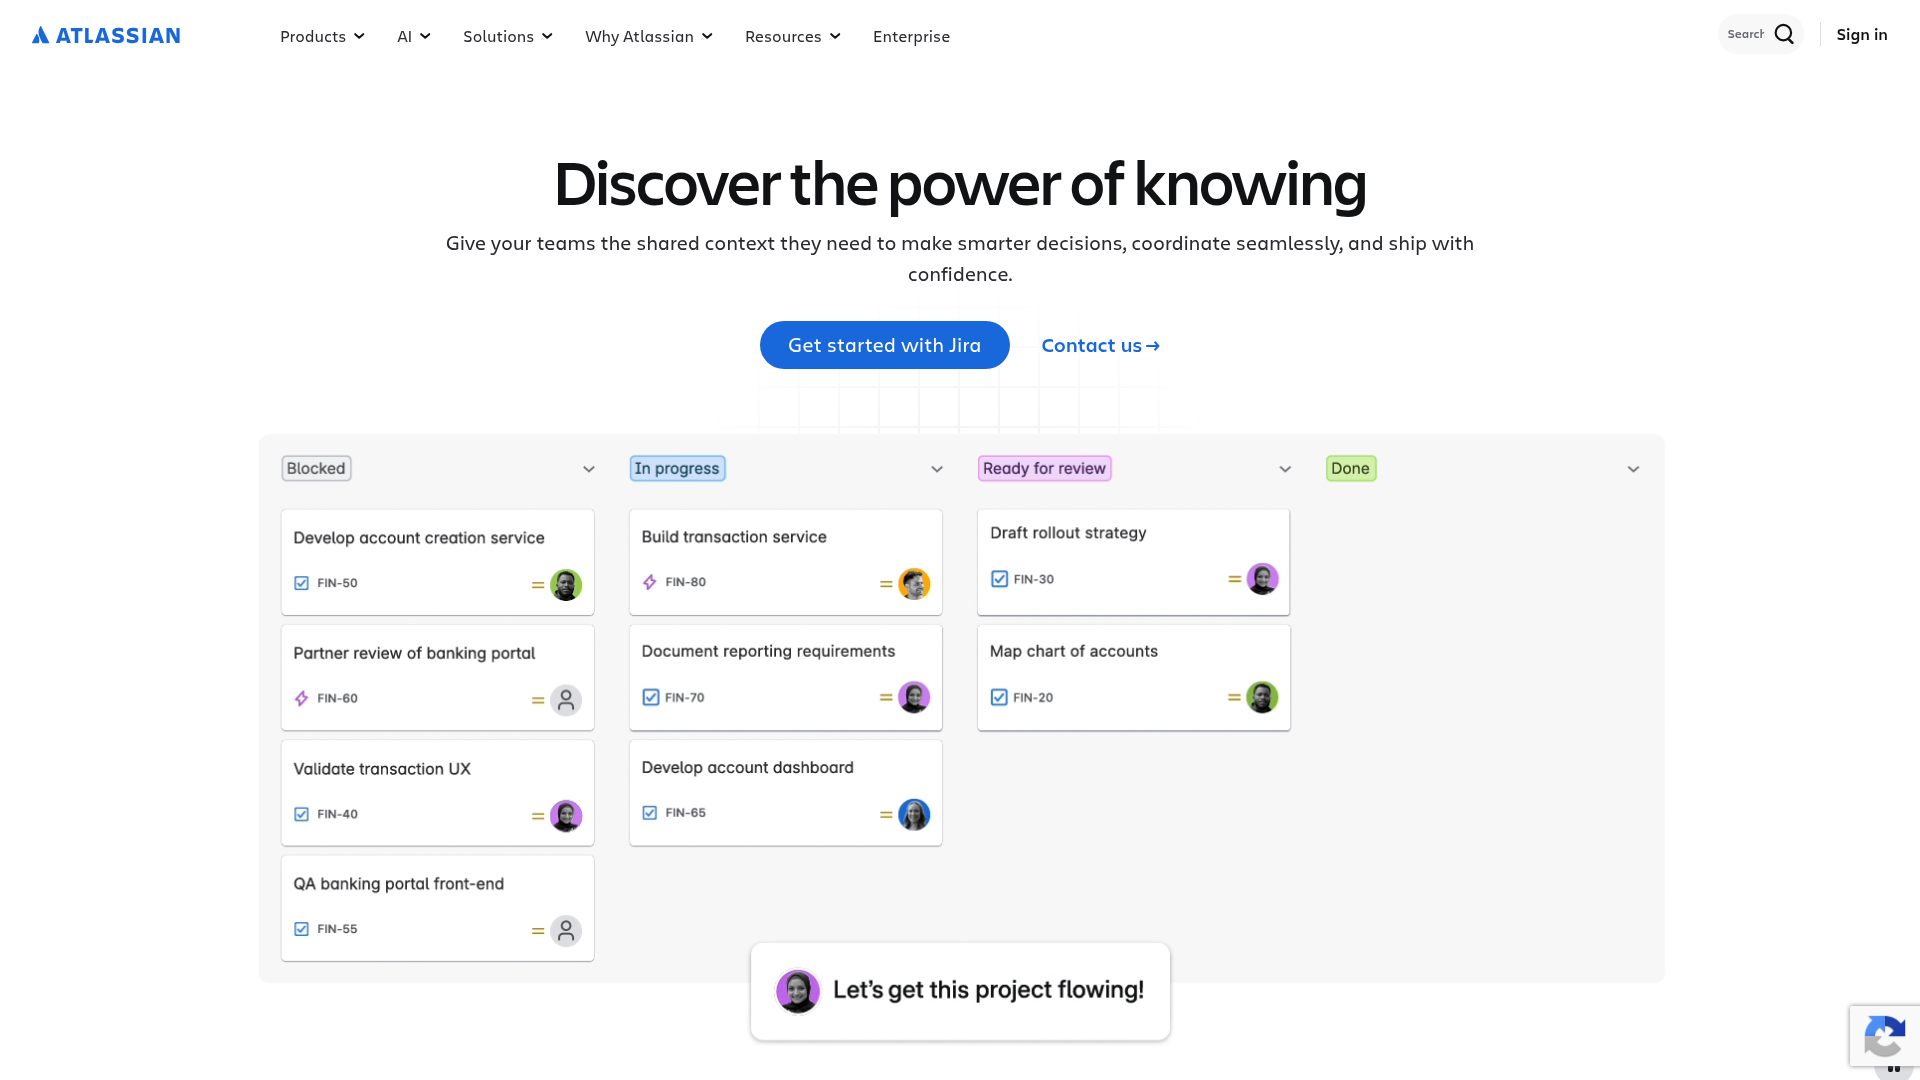Viewport: 1920px width, 1080px height.
Task: Click priority icon on FIN-60 card
Action: 538,700
